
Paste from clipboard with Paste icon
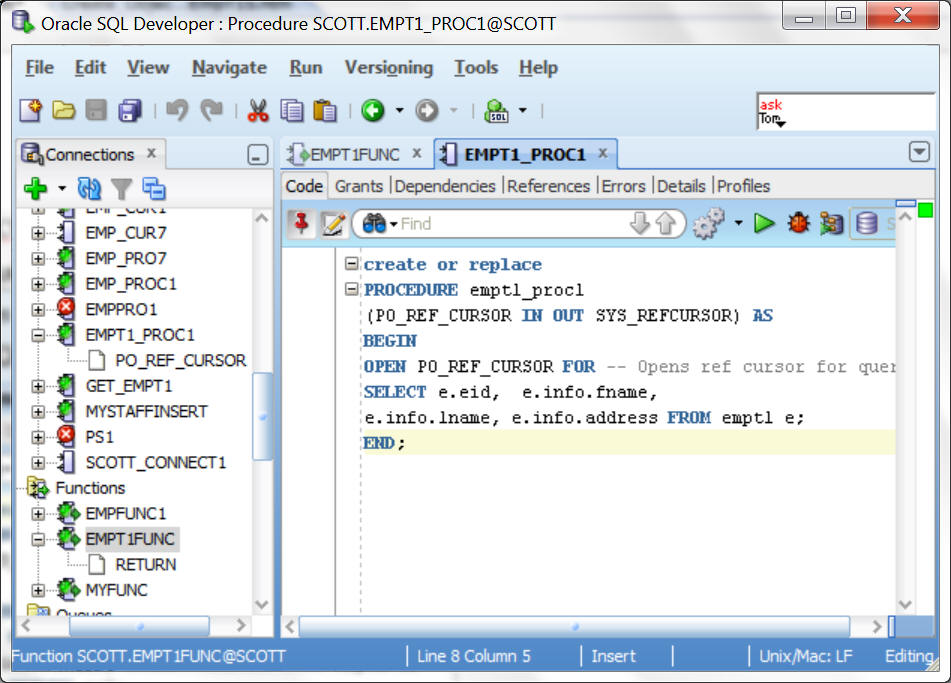click(x=325, y=110)
